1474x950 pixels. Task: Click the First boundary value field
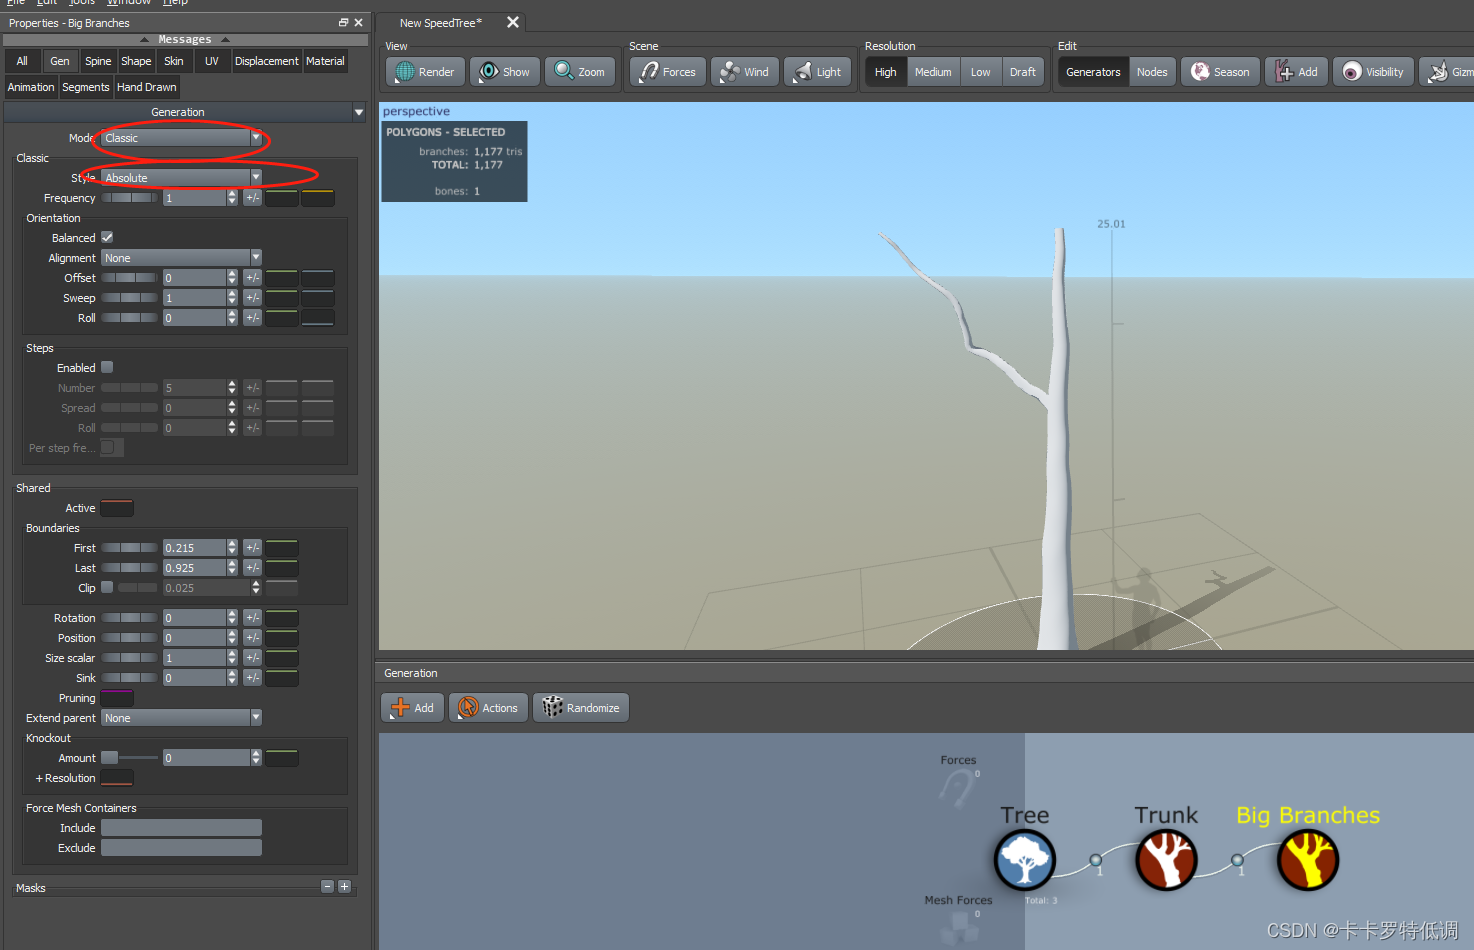coord(194,548)
